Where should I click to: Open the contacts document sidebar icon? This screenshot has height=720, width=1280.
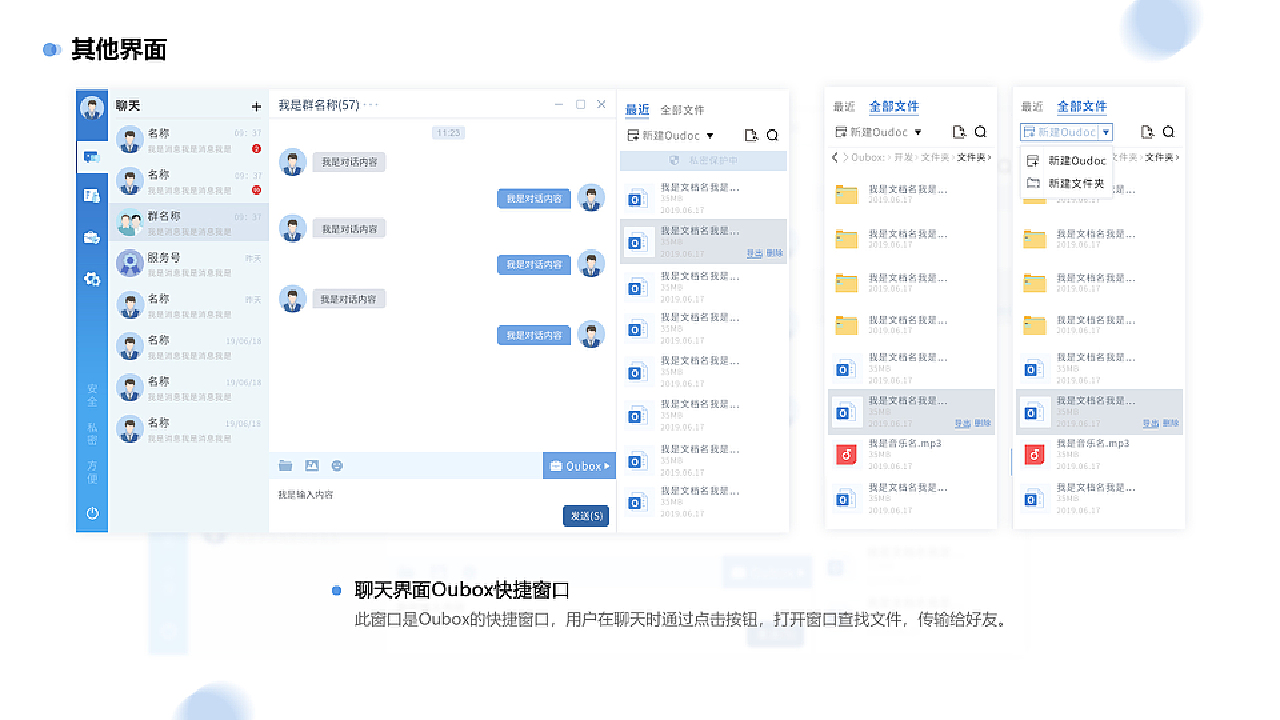click(x=92, y=196)
